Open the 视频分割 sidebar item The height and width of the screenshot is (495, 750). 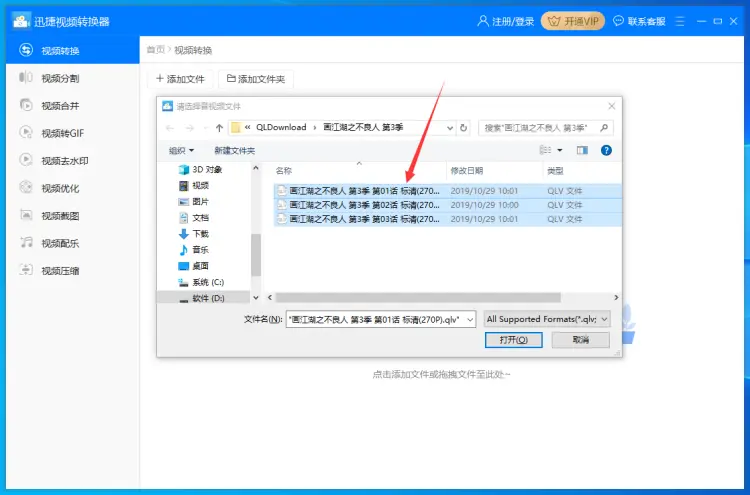pos(72,78)
